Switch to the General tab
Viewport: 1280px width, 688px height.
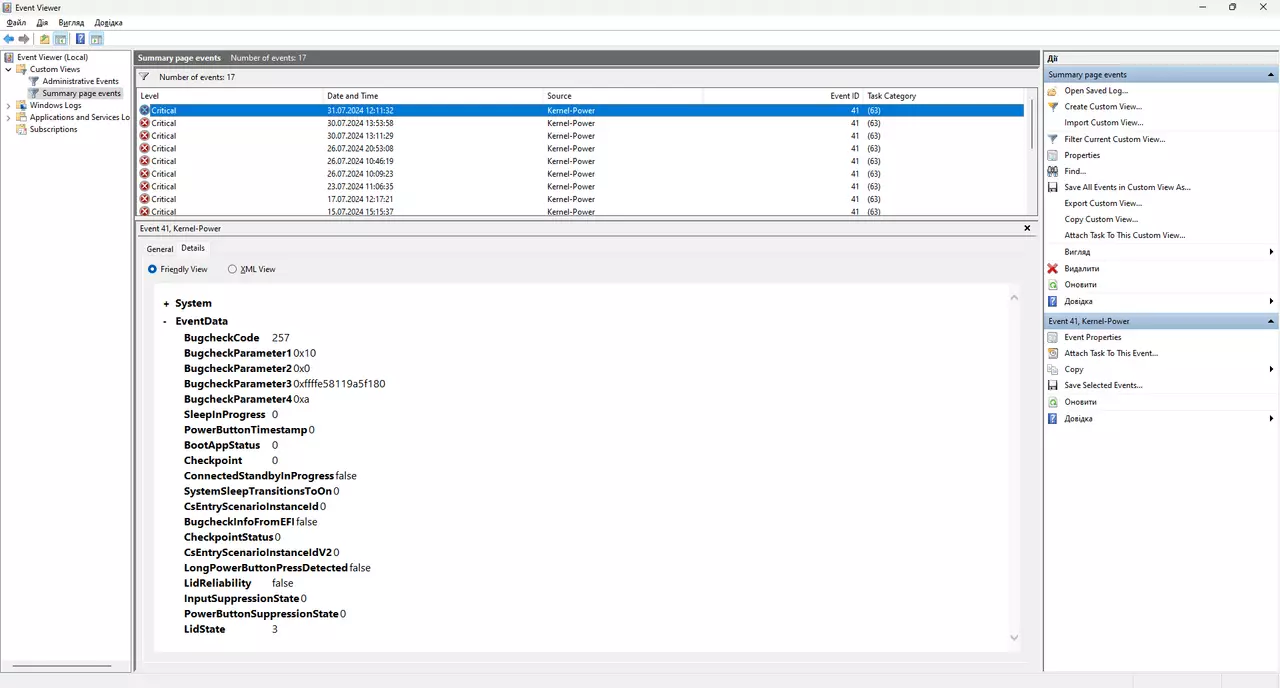tap(160, 249)
